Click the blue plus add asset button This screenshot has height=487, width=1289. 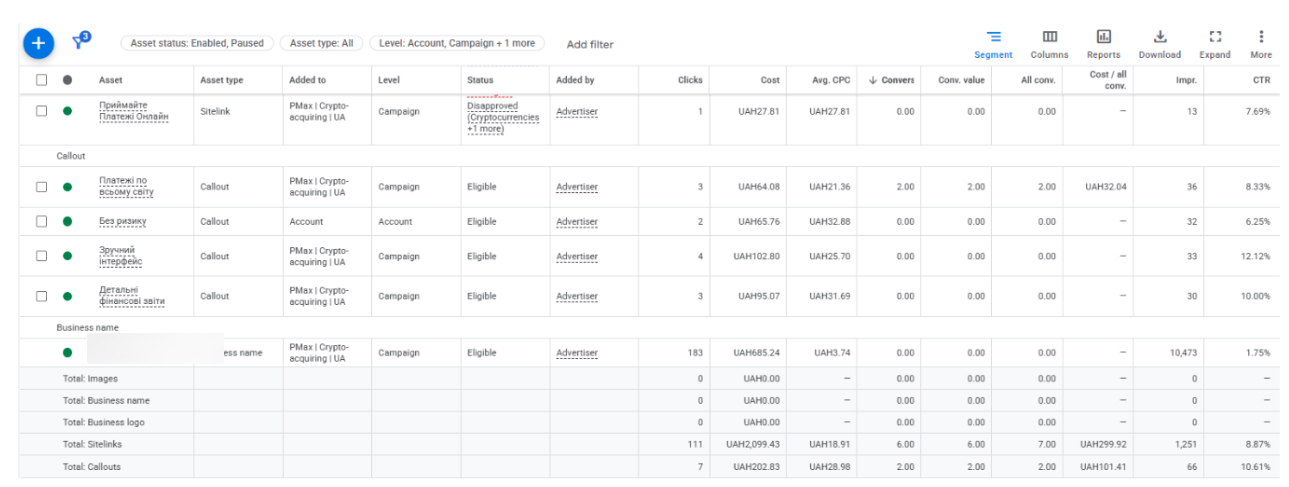pyautogui.click(x=38, y=43)
